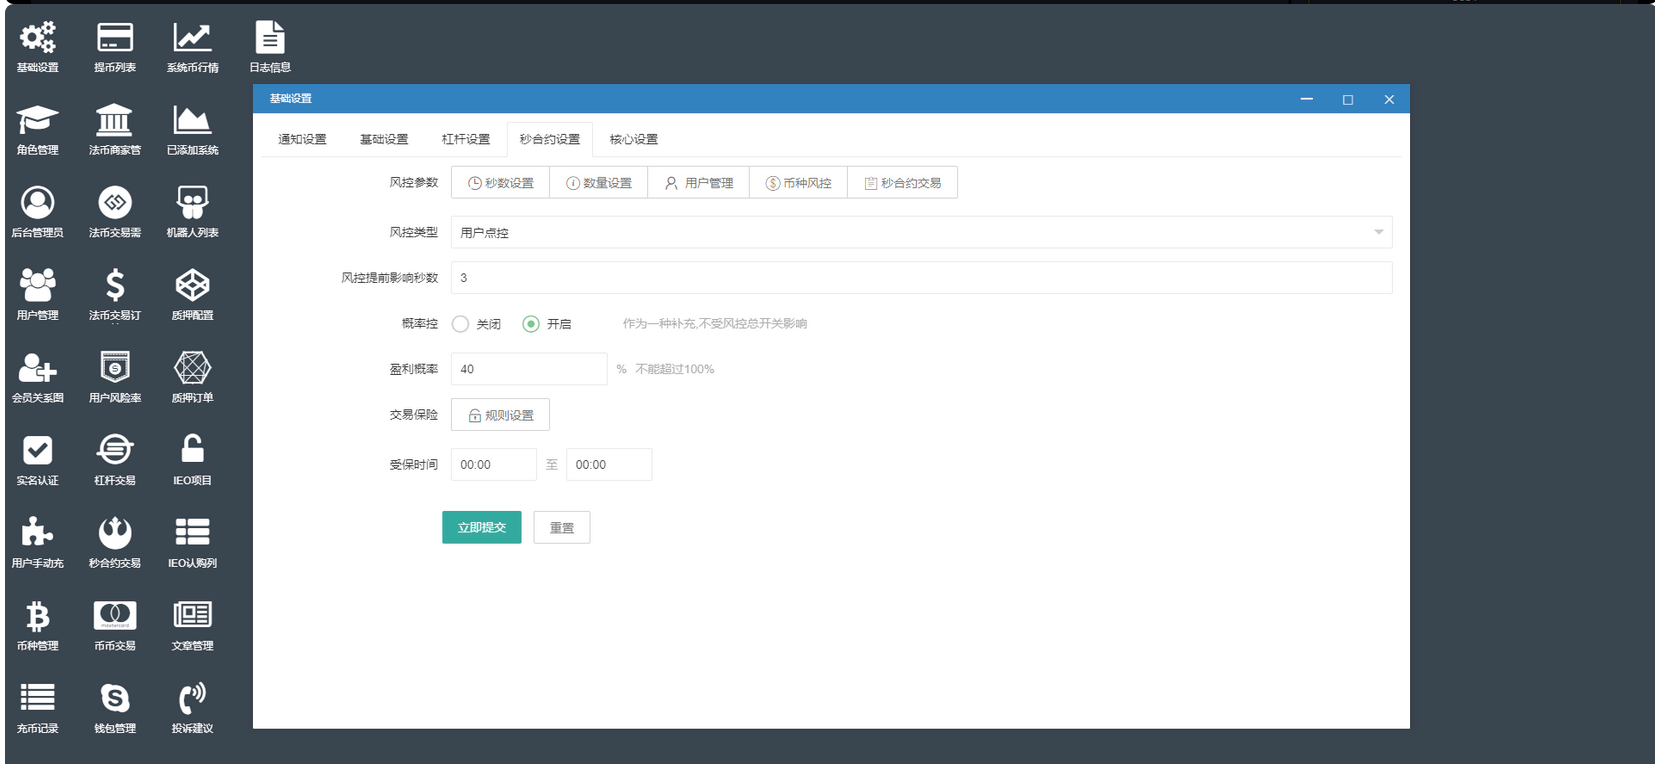This screenshot has width=1655, height=764.
Task: Close the 基础设置 window
Action: [x=1389, y=99]
